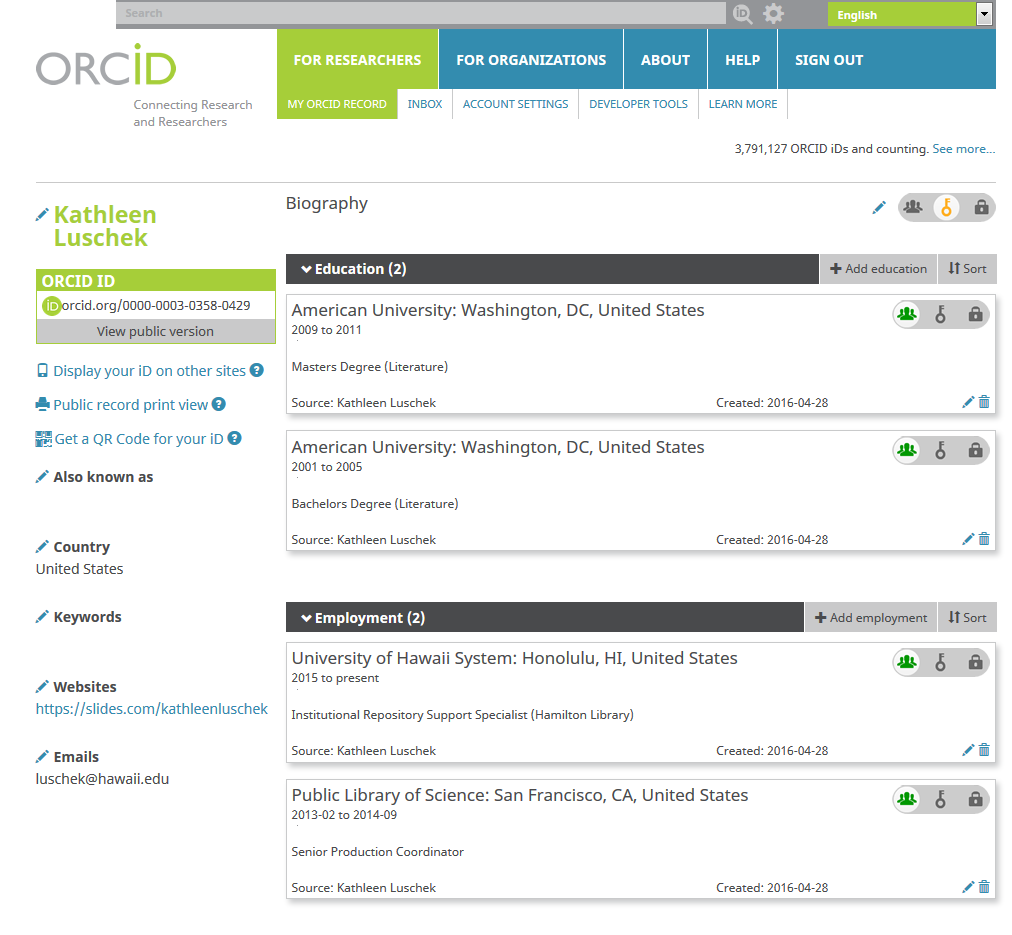Screen dimensions: 1012x935
Task: Click the ORCID logo
Action: tap(106, 65)
